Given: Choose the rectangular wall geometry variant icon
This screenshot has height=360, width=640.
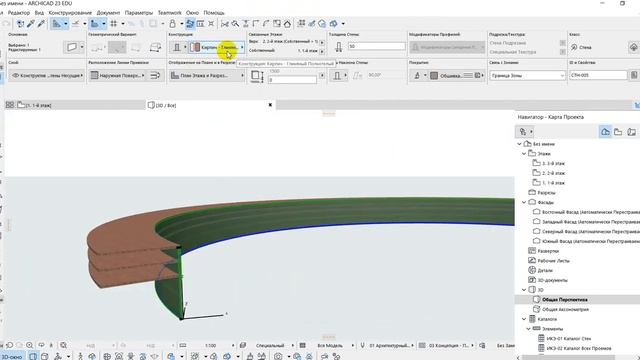Looking at the screenshot, I should point(136,48).
